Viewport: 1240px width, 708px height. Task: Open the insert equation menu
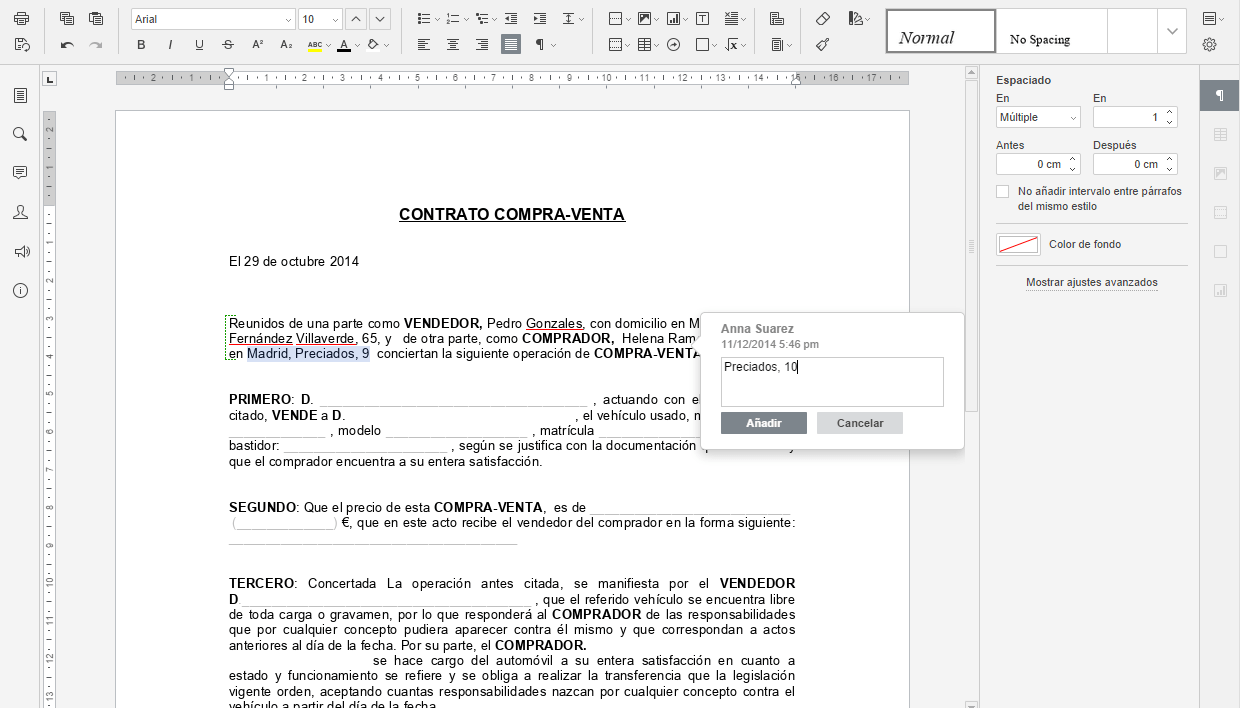coord(736,44)
